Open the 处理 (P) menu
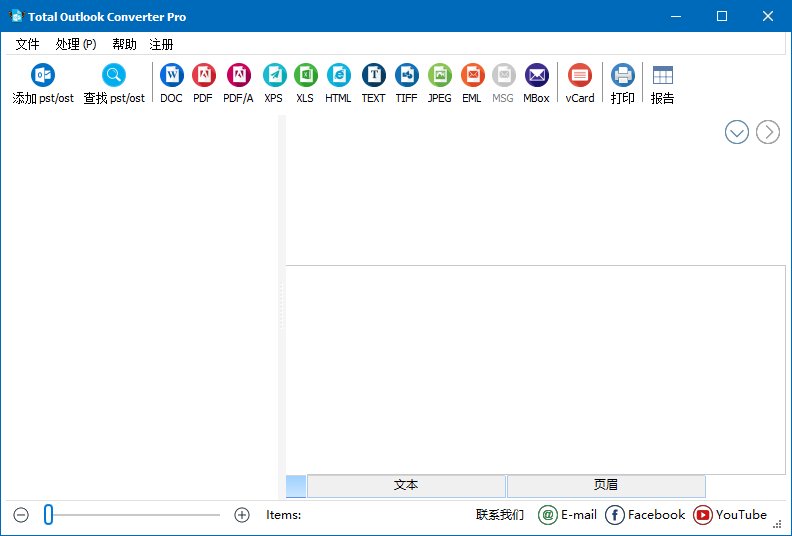Viewport: 792px width, 536px height. [76, 44]
